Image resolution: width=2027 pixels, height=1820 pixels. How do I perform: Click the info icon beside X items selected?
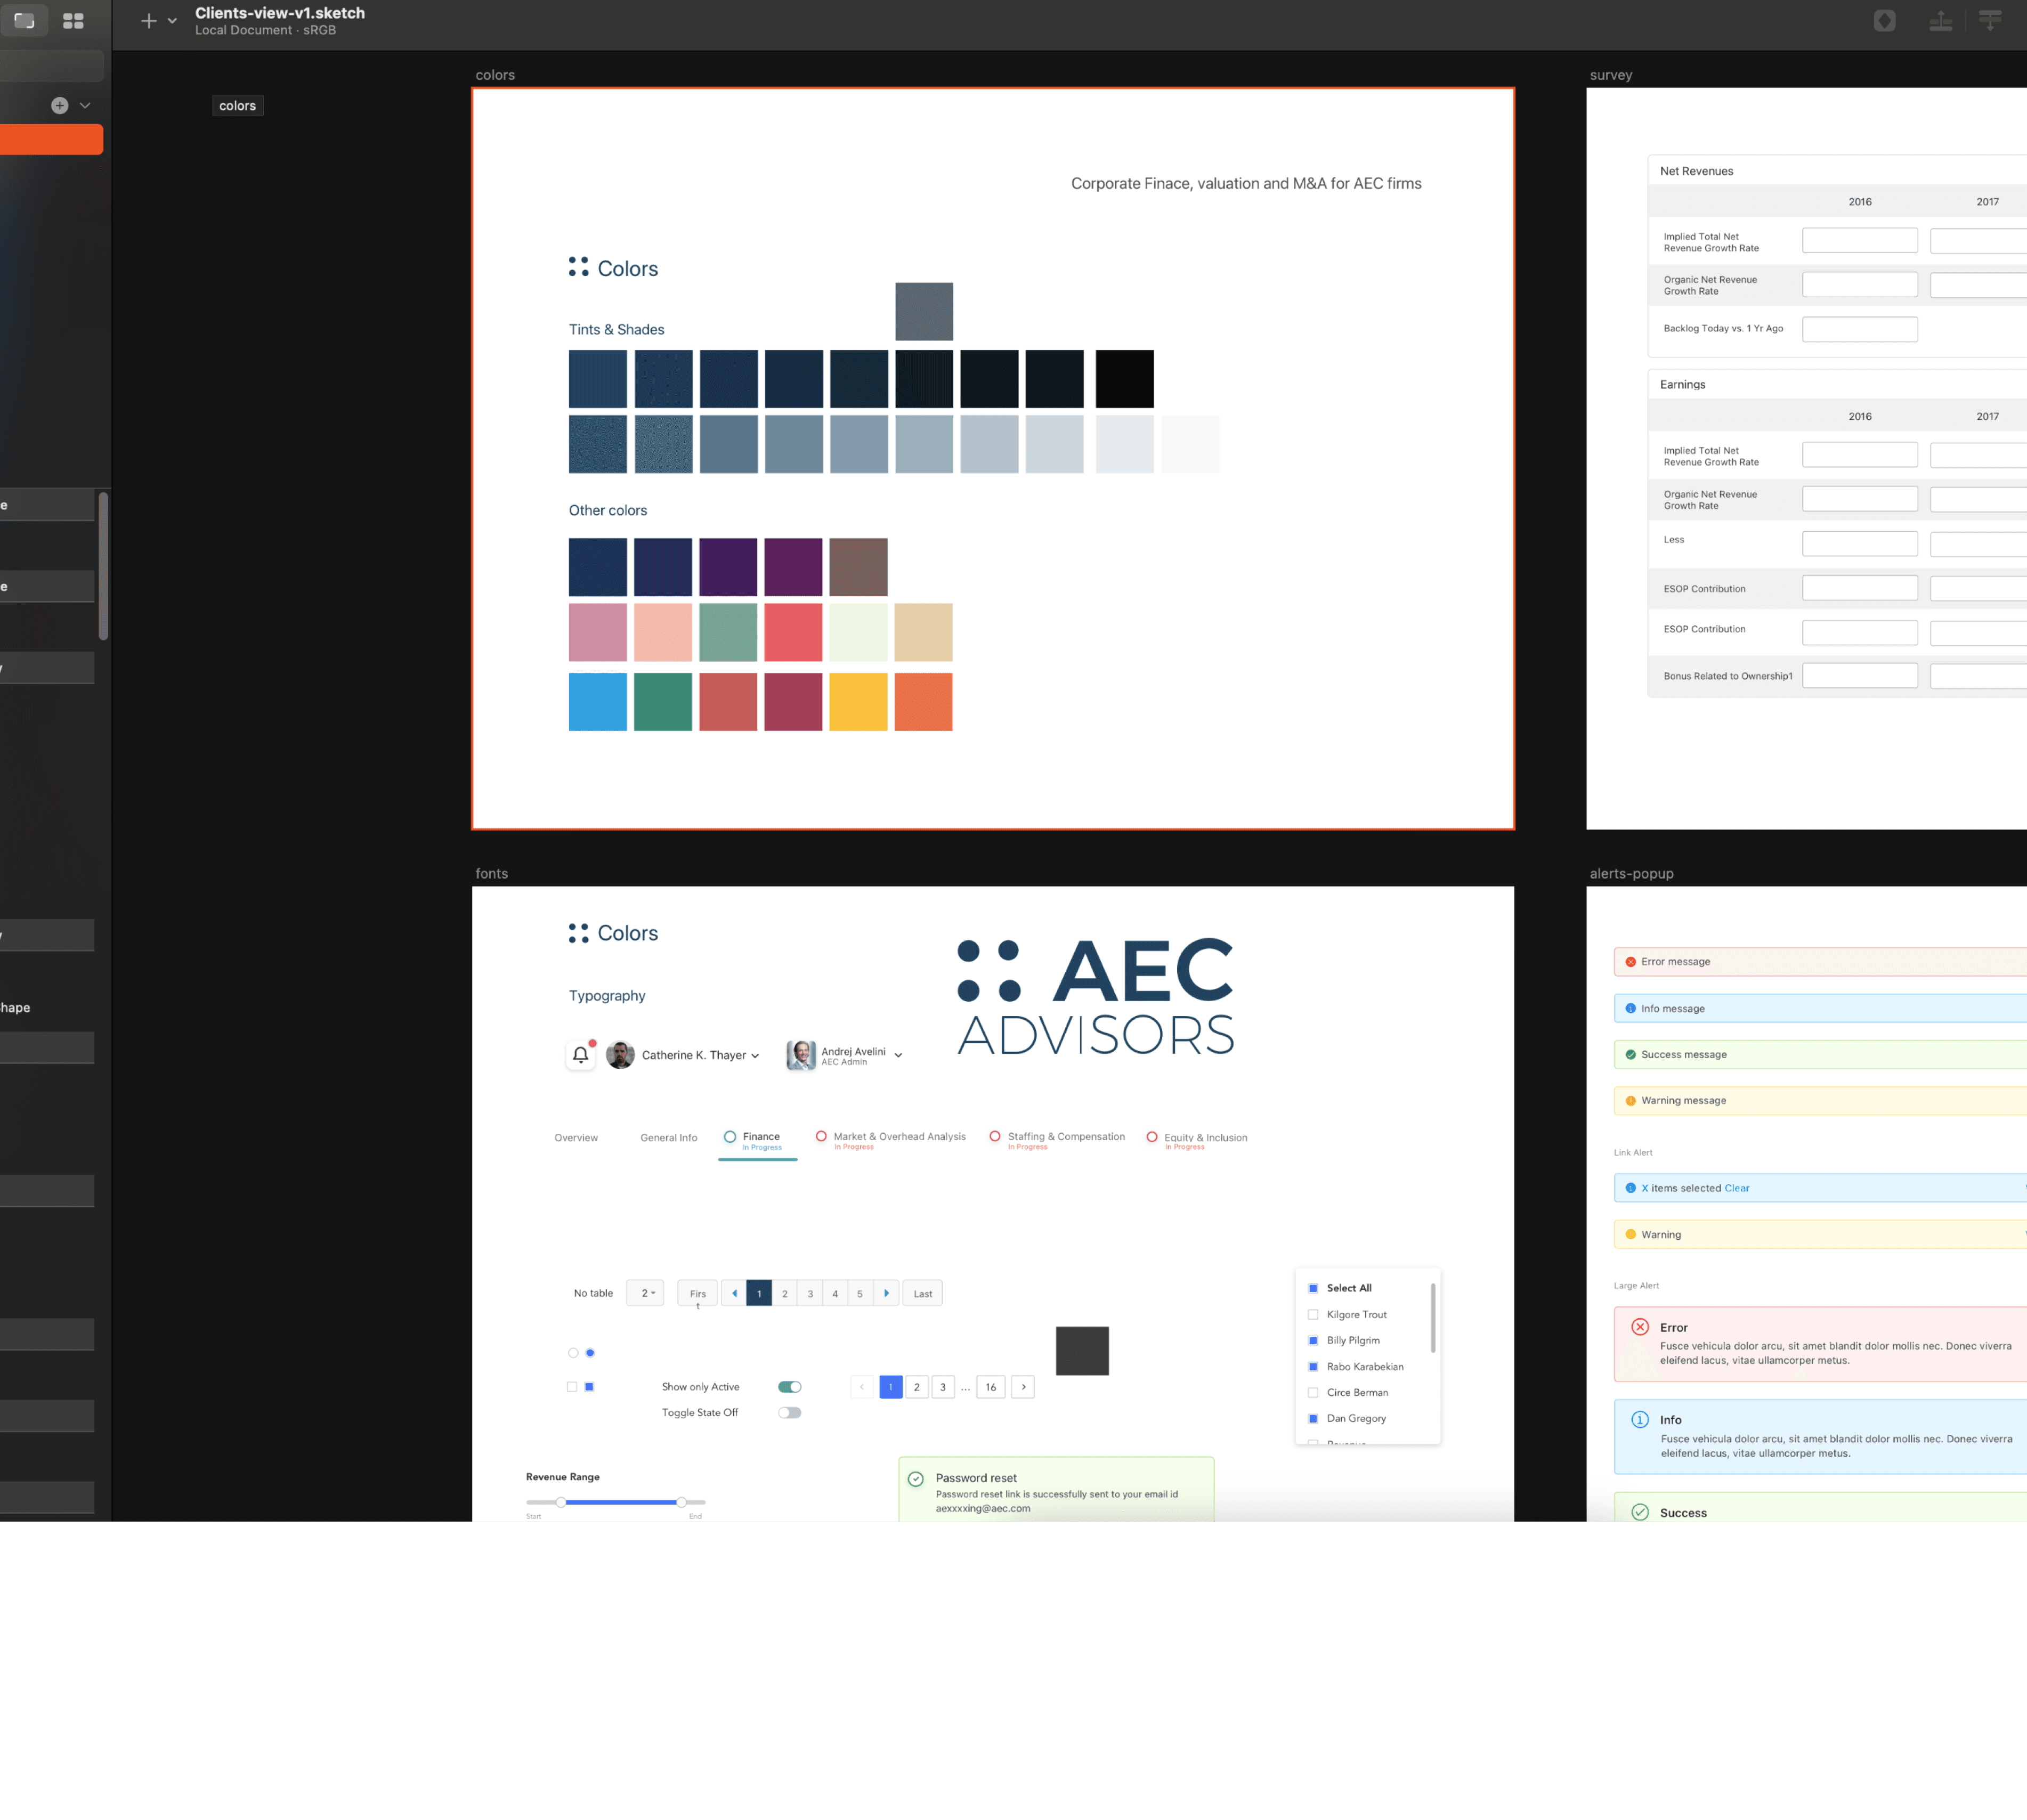pos(1630,1188)
